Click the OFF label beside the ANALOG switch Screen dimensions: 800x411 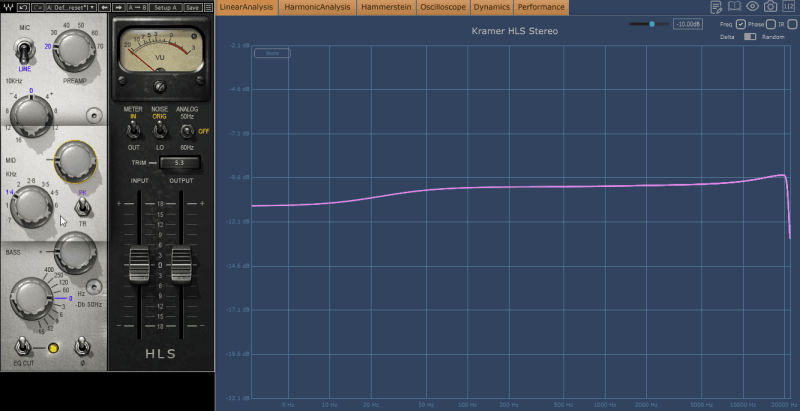tap(204, 132)
